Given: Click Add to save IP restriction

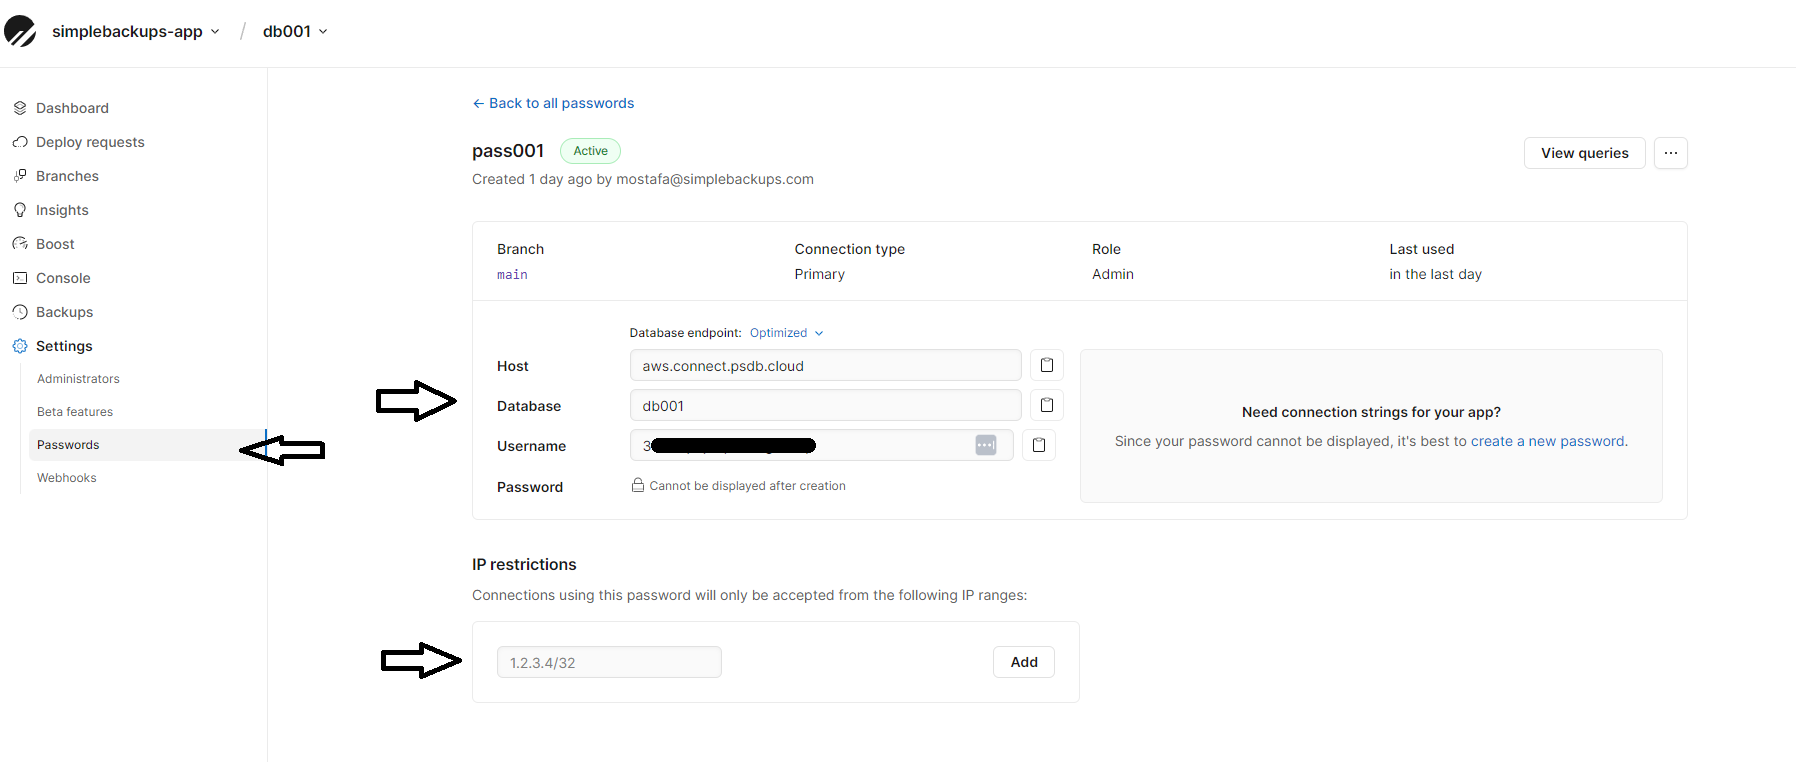Looking at the screenshot, I should pyautogui.click(x=1023, y=662).
